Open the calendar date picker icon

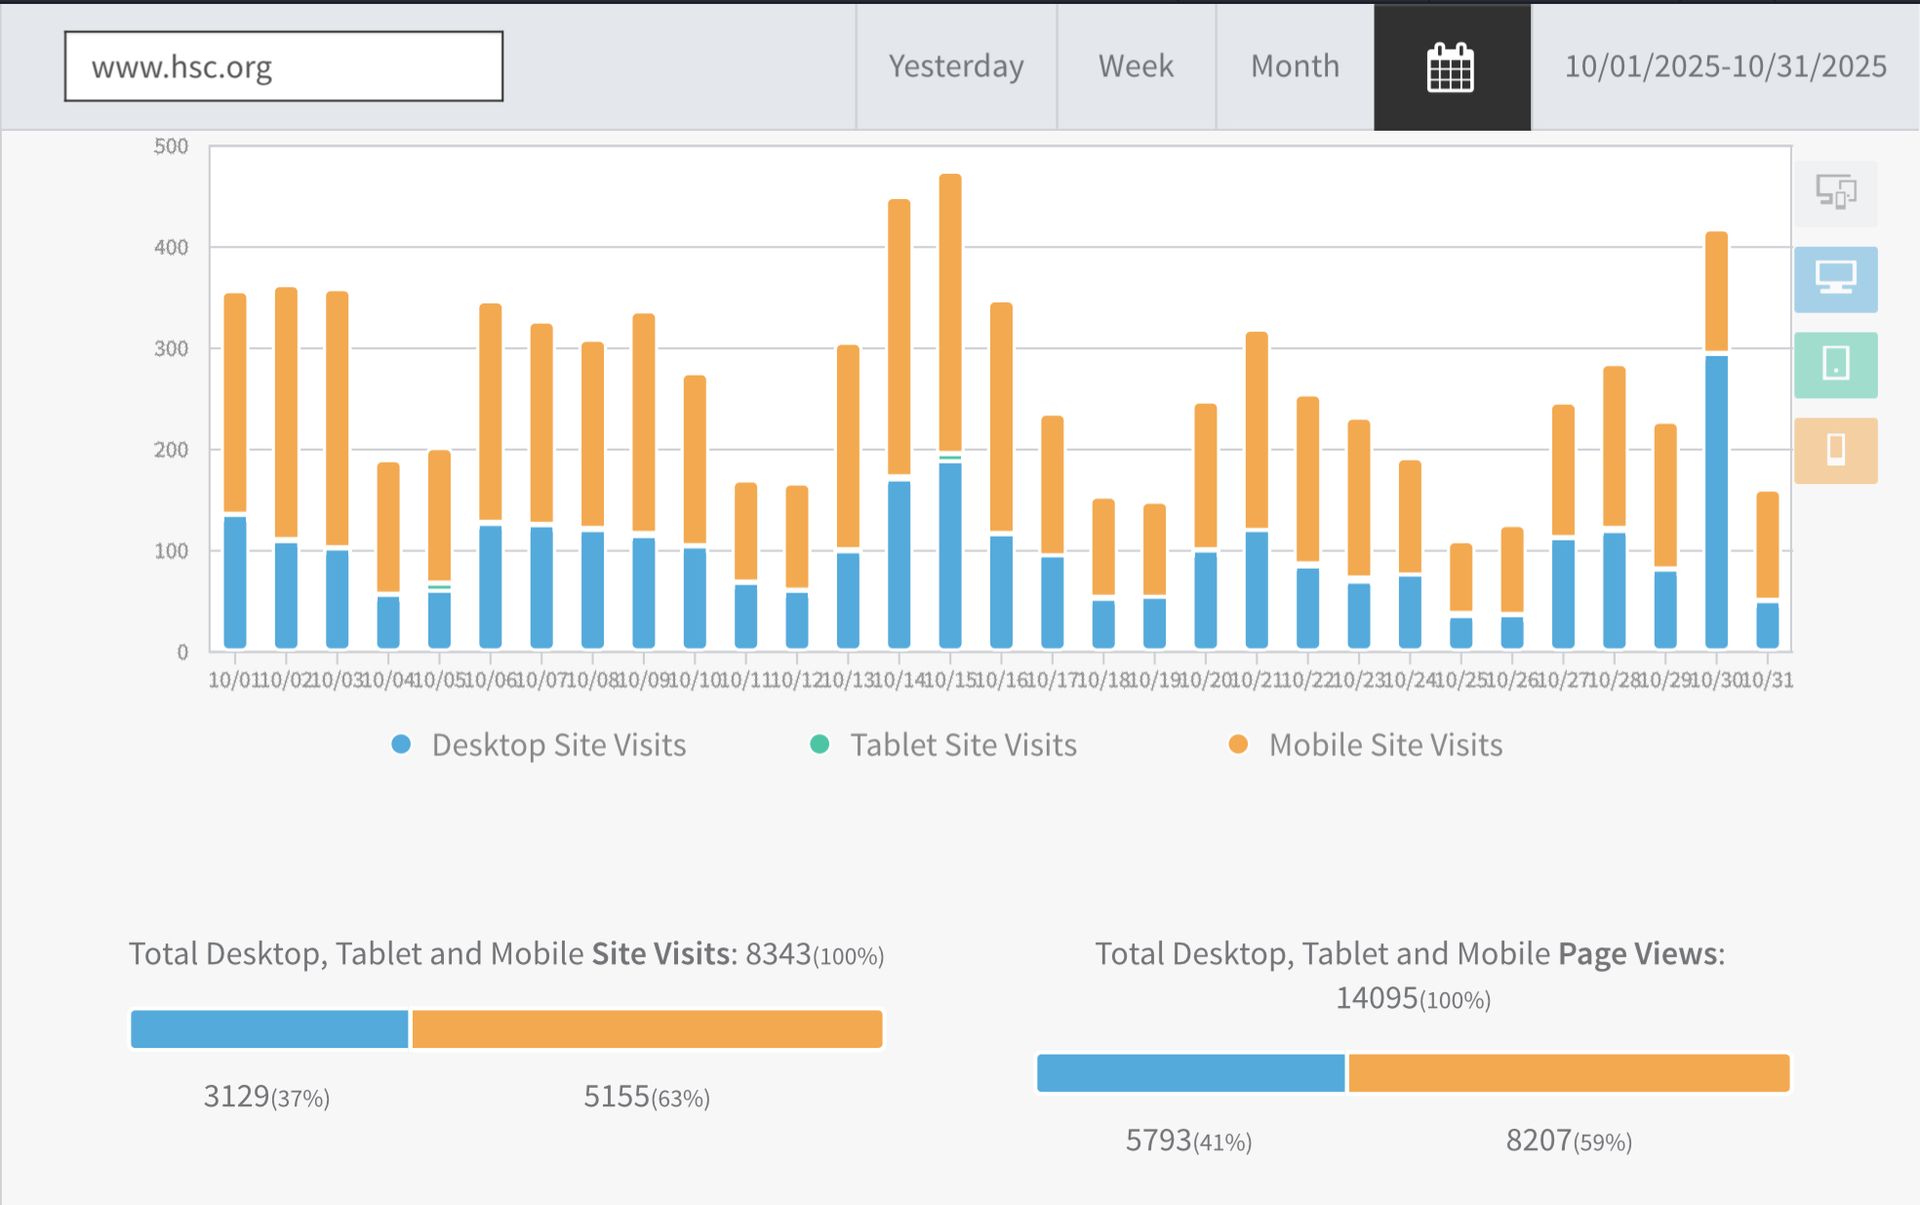(x=1450, y=67)
